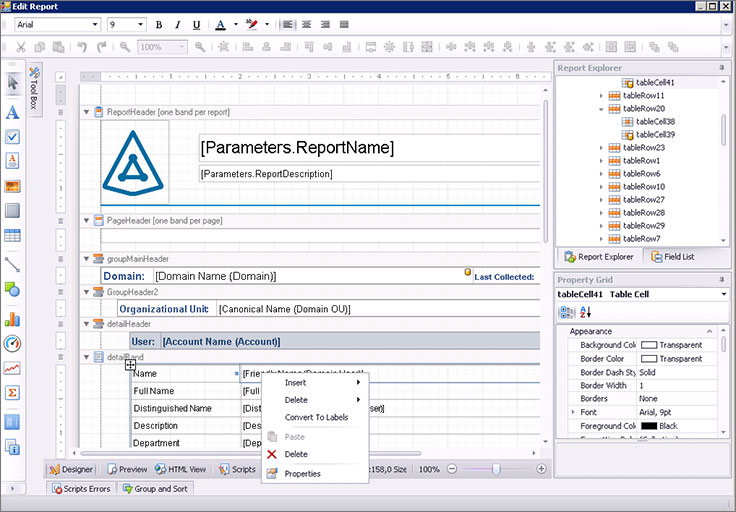Choose the Panel control tool

[13, 210]
